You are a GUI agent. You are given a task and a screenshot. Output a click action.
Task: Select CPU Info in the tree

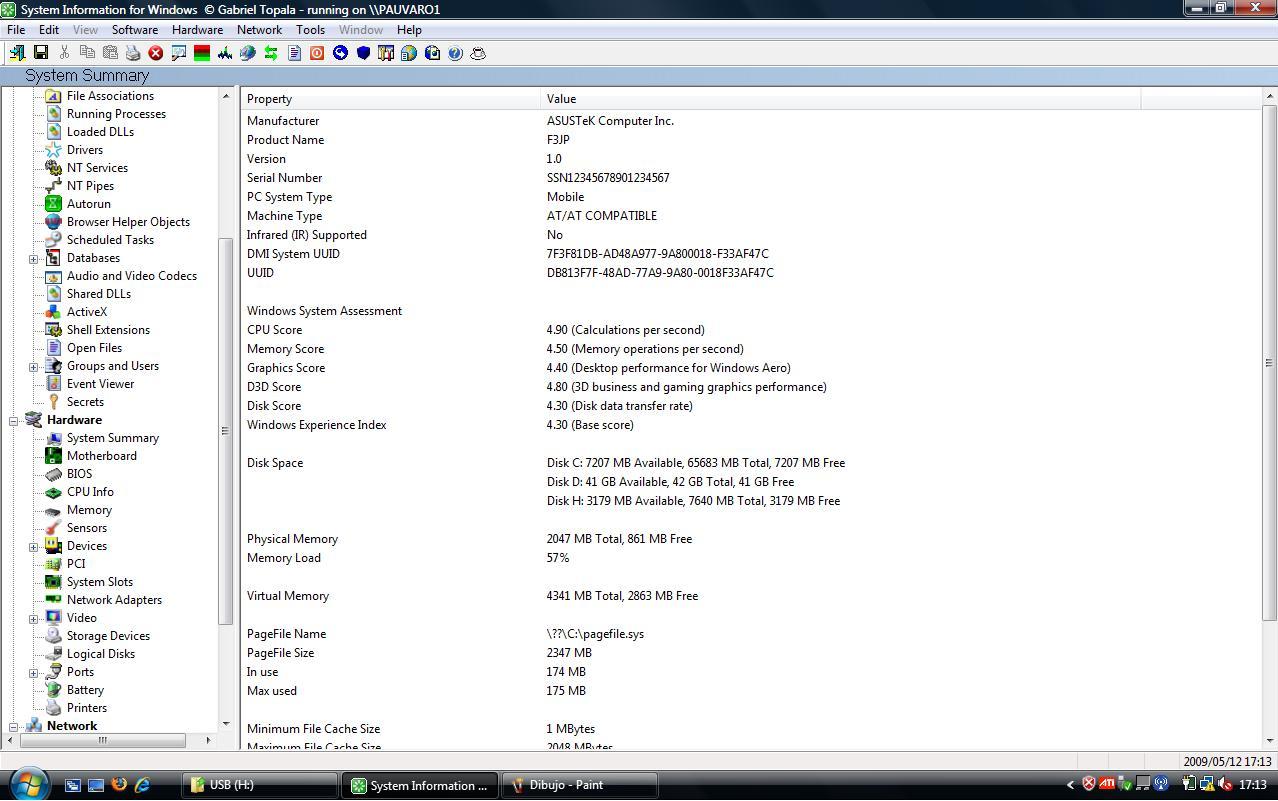(90, 492)
